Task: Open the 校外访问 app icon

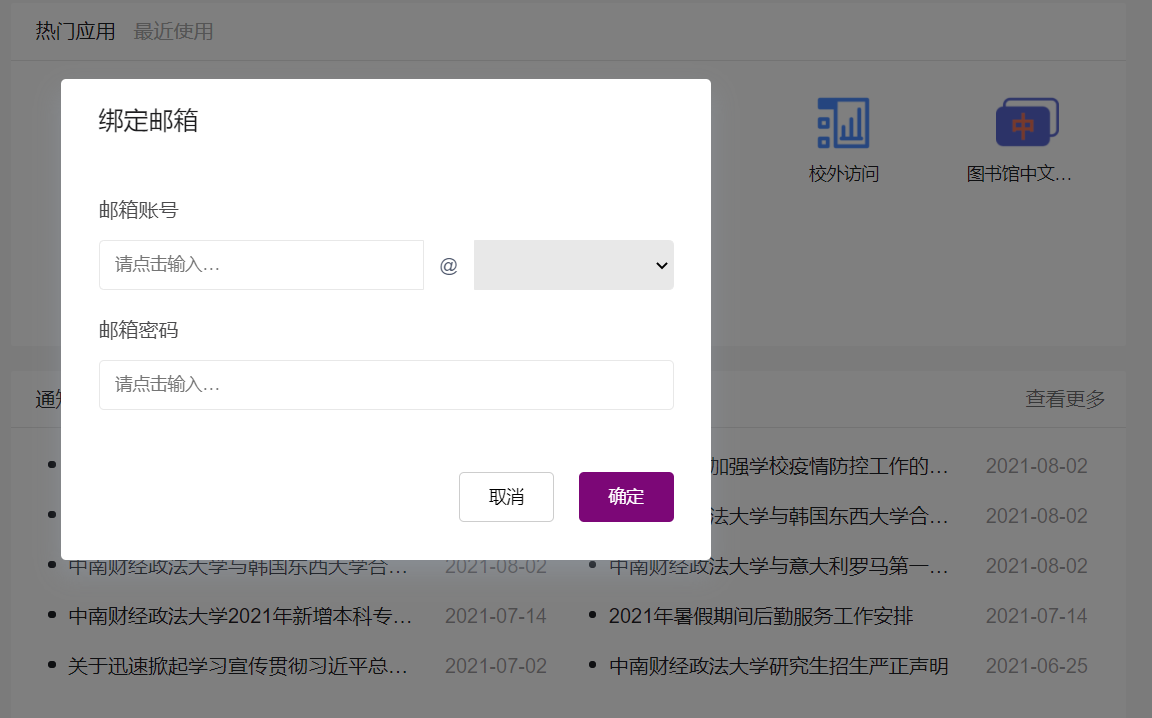Action: click(x=843, y=123)
